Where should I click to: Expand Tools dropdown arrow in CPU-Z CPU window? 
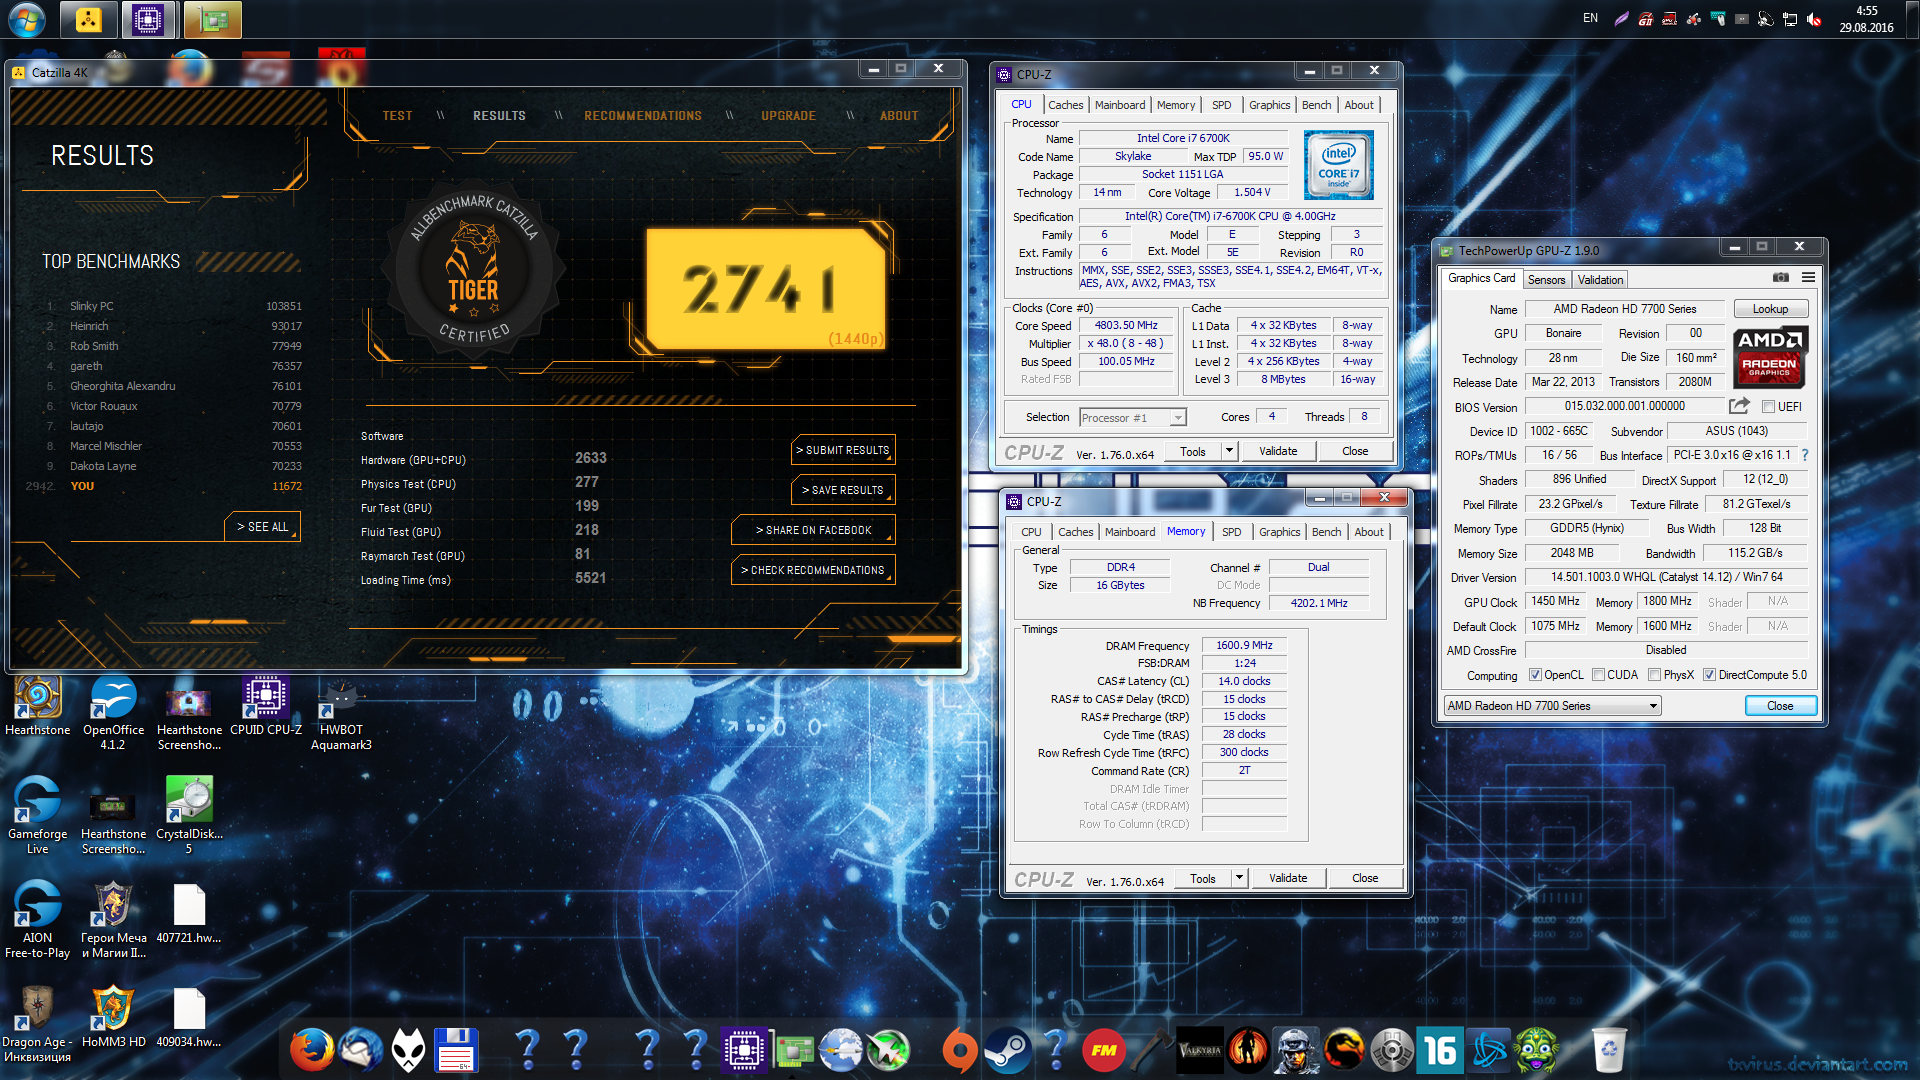(x=1229, y=451)
